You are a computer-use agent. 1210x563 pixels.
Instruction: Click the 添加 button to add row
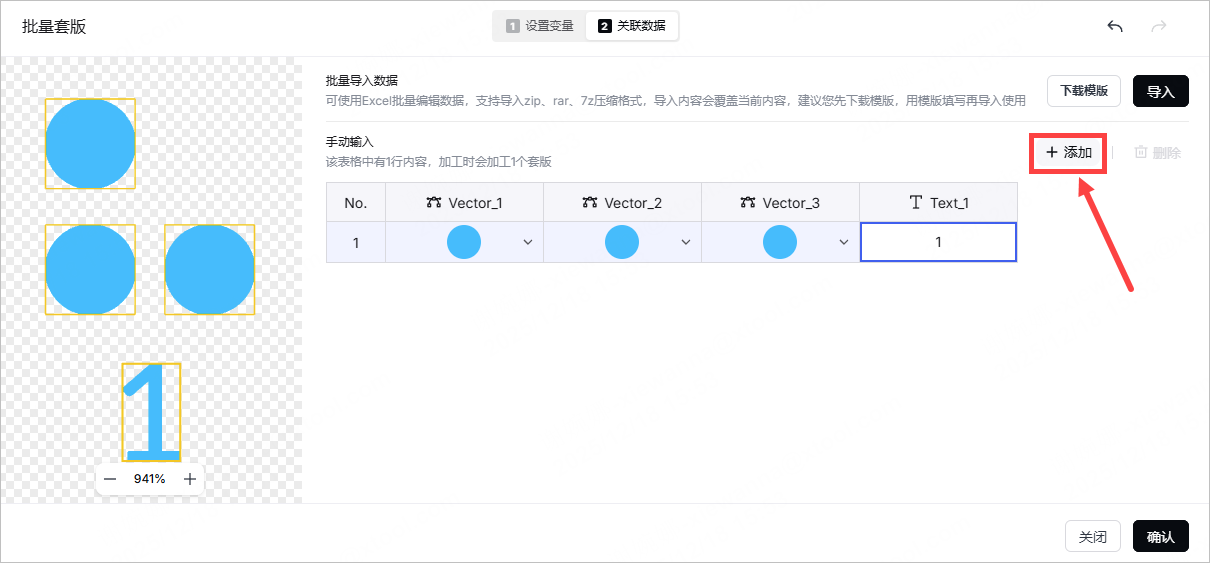click(x=1068, y=153)
